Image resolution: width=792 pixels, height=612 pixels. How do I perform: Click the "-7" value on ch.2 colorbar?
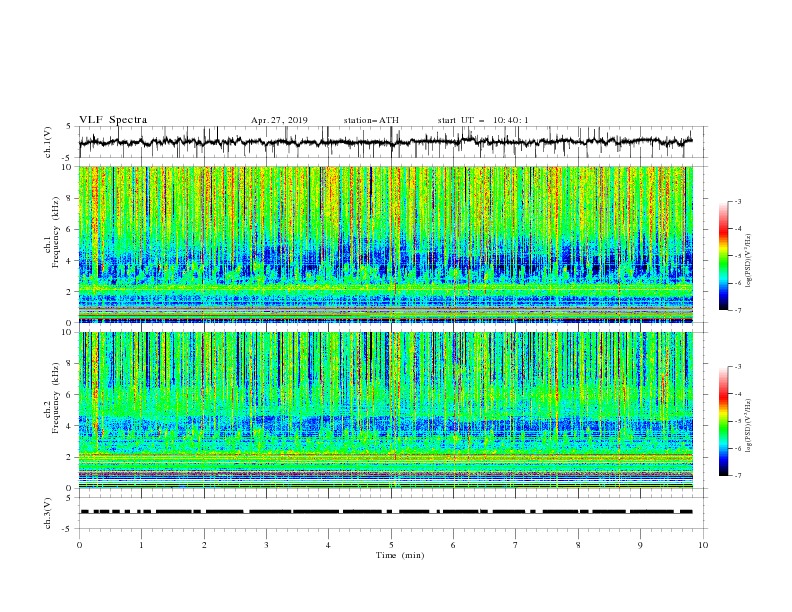click(738, 475)
